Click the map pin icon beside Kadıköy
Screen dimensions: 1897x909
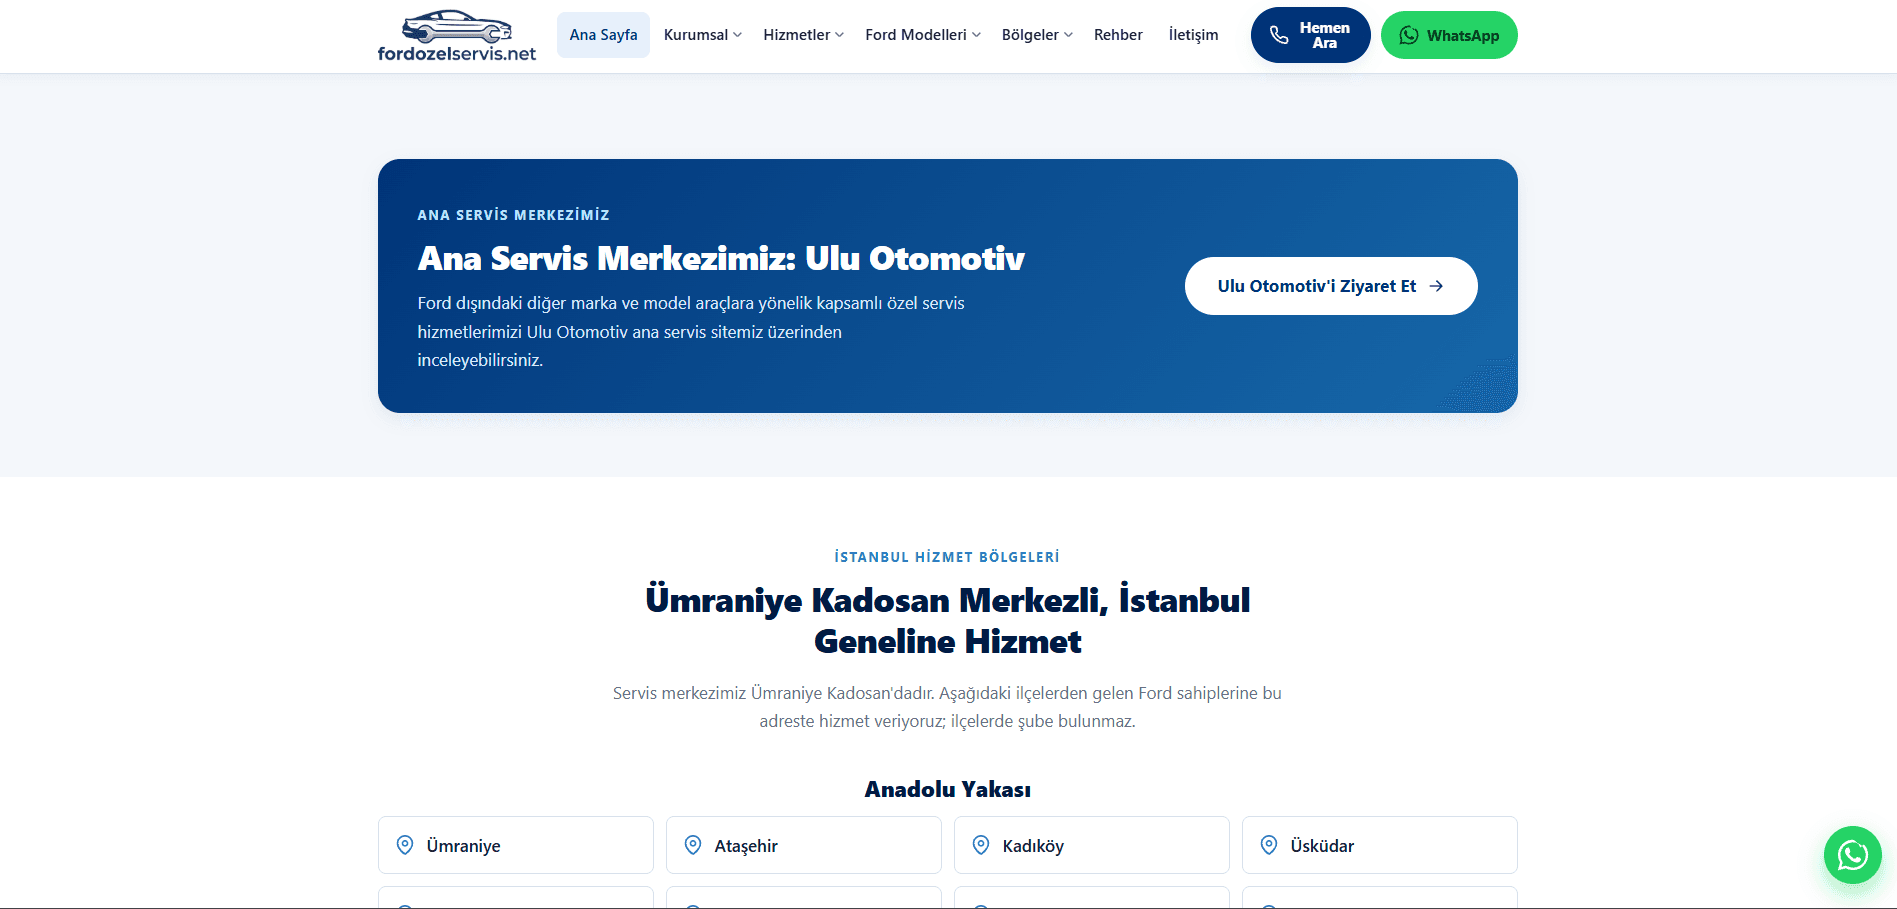coord(981,845)
